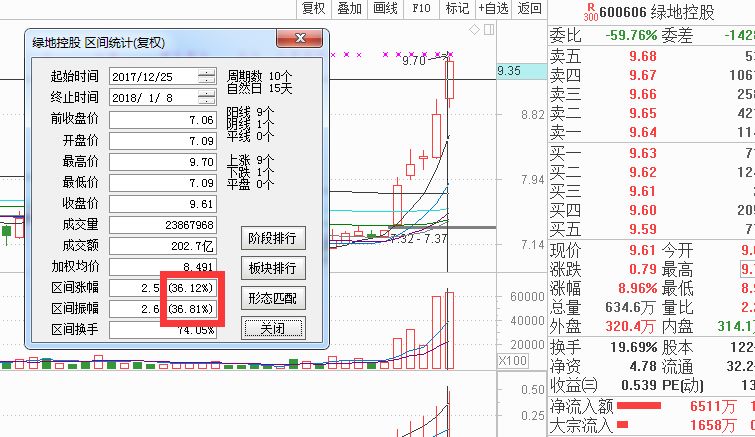Click the 加权均价 field 8.491

coord(163,267)
